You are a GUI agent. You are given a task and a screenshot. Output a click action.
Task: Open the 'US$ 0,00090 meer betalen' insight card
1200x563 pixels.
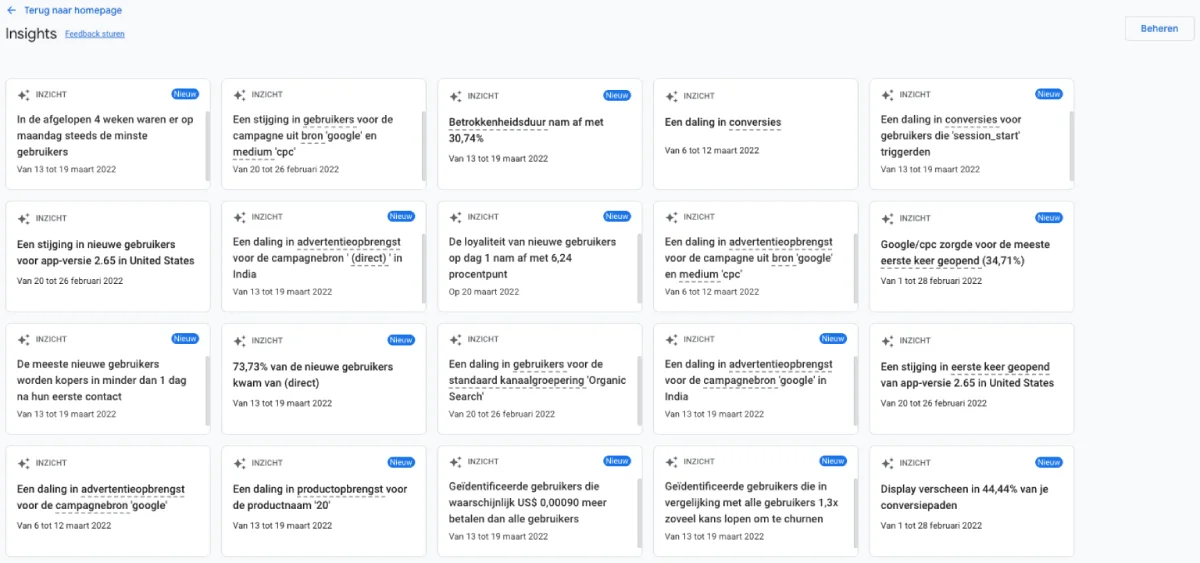(539, 502)
